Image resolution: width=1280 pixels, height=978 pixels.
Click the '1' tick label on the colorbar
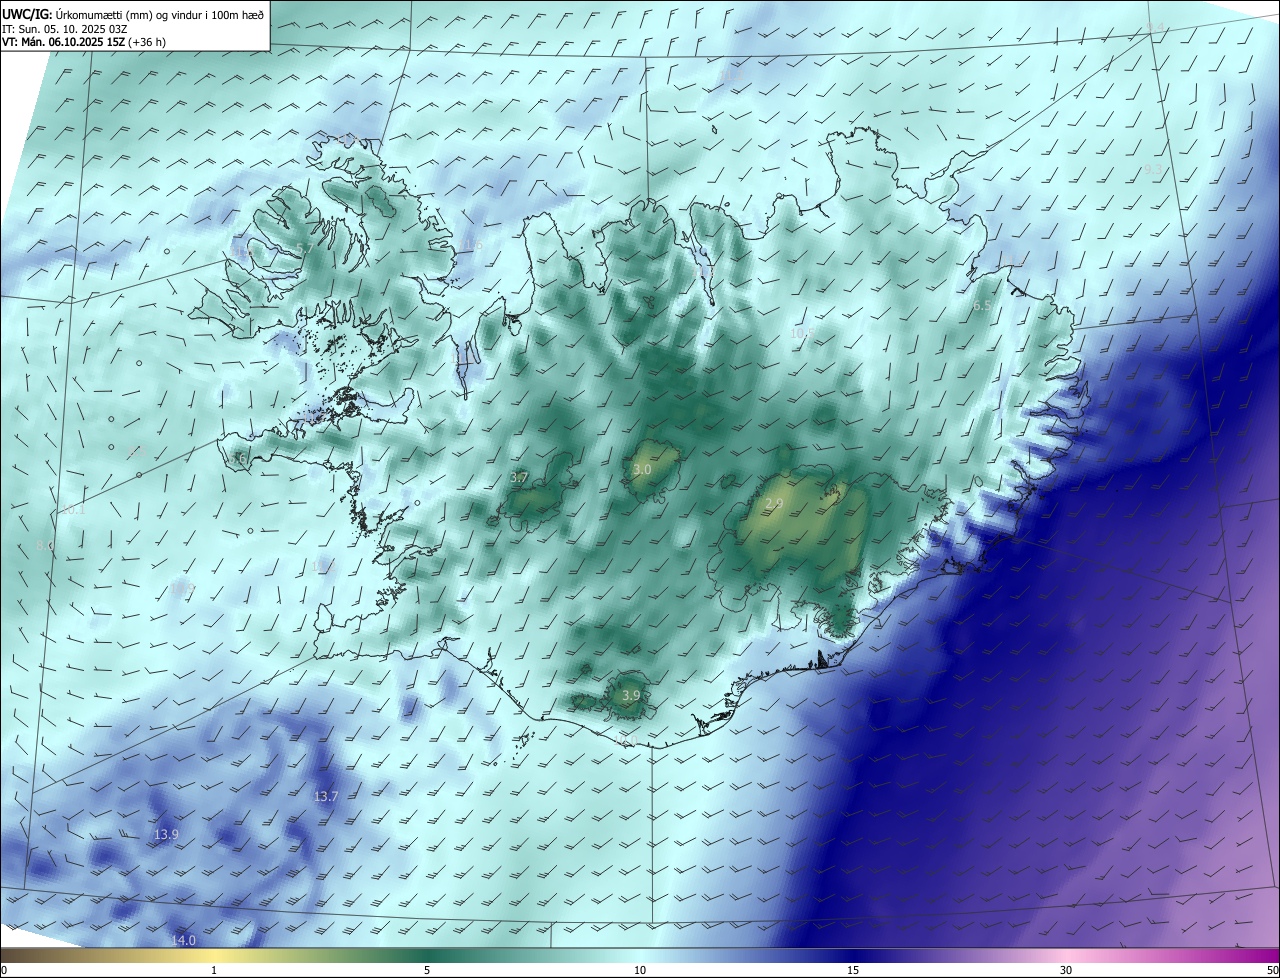pyautogui.click(x=214, y=970)
